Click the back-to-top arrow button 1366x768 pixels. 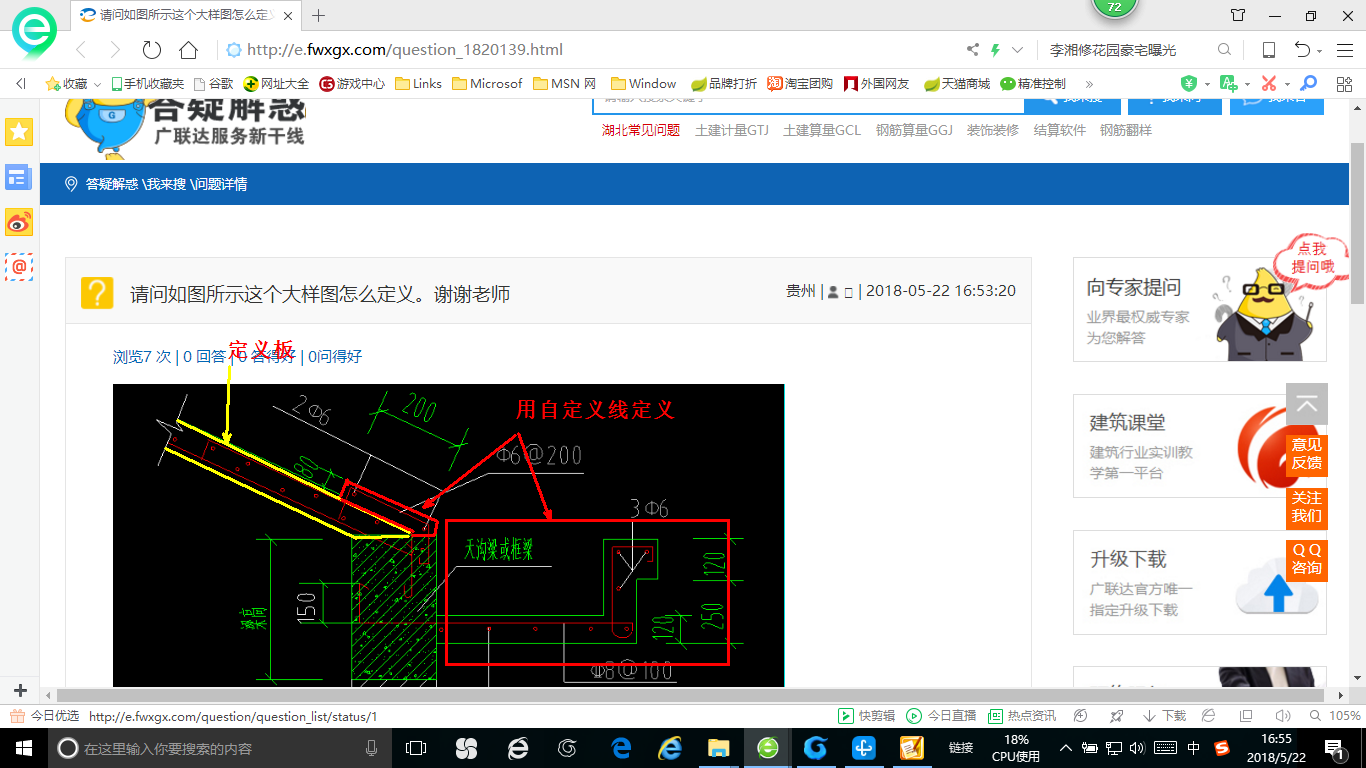[x=1307, y=406]
